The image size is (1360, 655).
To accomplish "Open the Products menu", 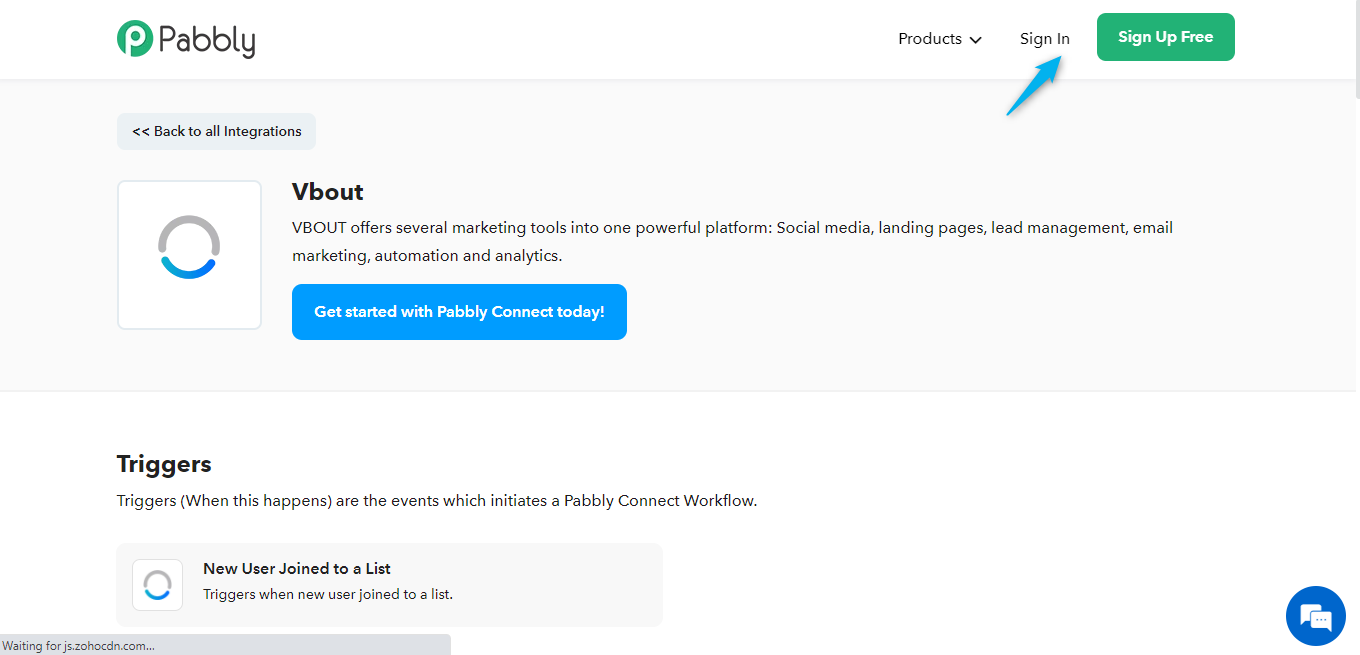I will (x=930, y=39).
